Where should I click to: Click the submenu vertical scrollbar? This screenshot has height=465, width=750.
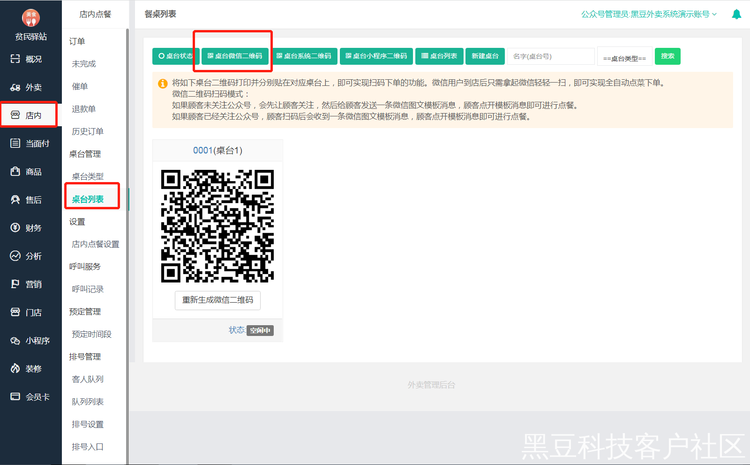coord(128,246)
